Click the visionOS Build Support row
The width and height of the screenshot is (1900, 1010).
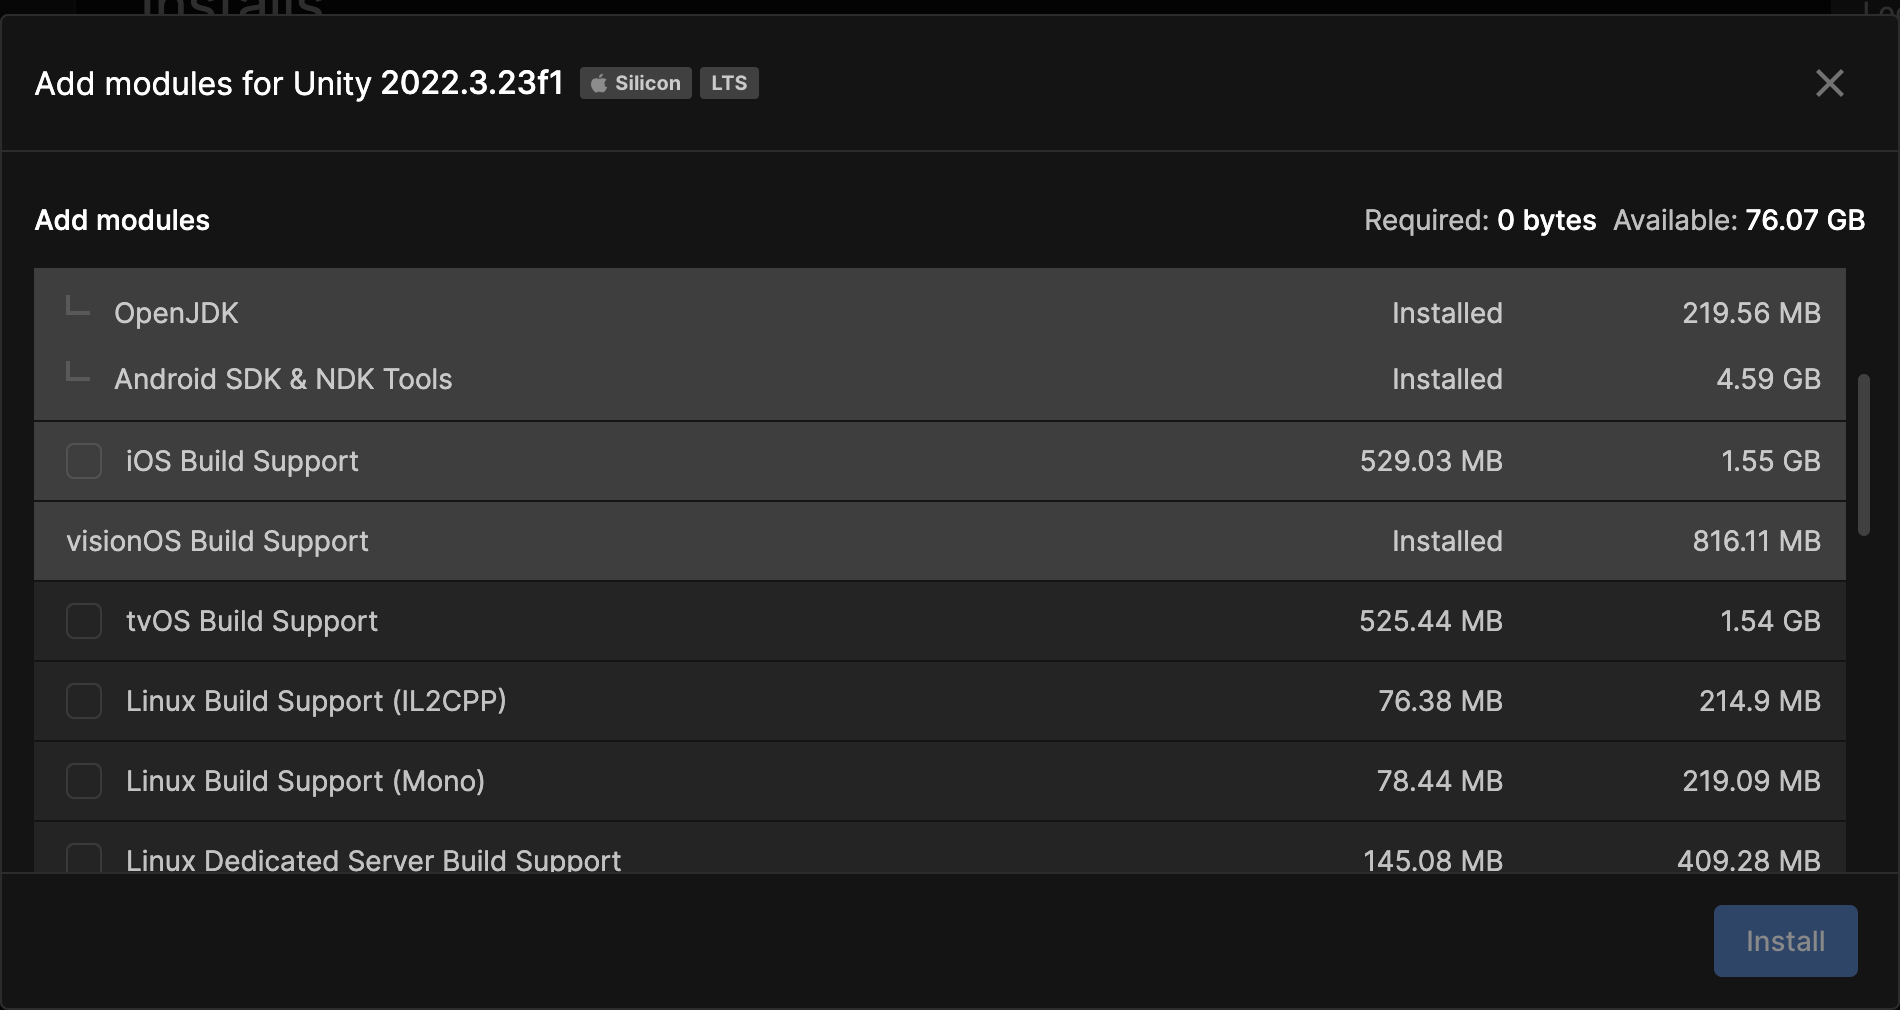pos(217,541)
